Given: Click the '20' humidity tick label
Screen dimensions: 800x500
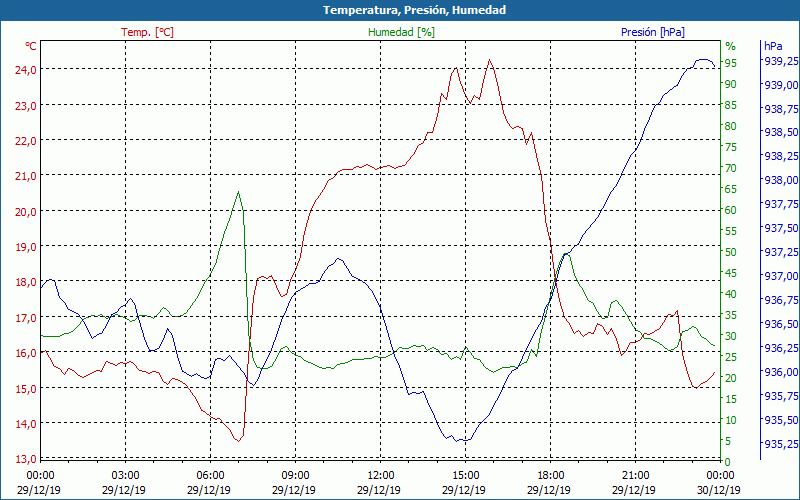Looking at the screenshot, I should (731, 378).
